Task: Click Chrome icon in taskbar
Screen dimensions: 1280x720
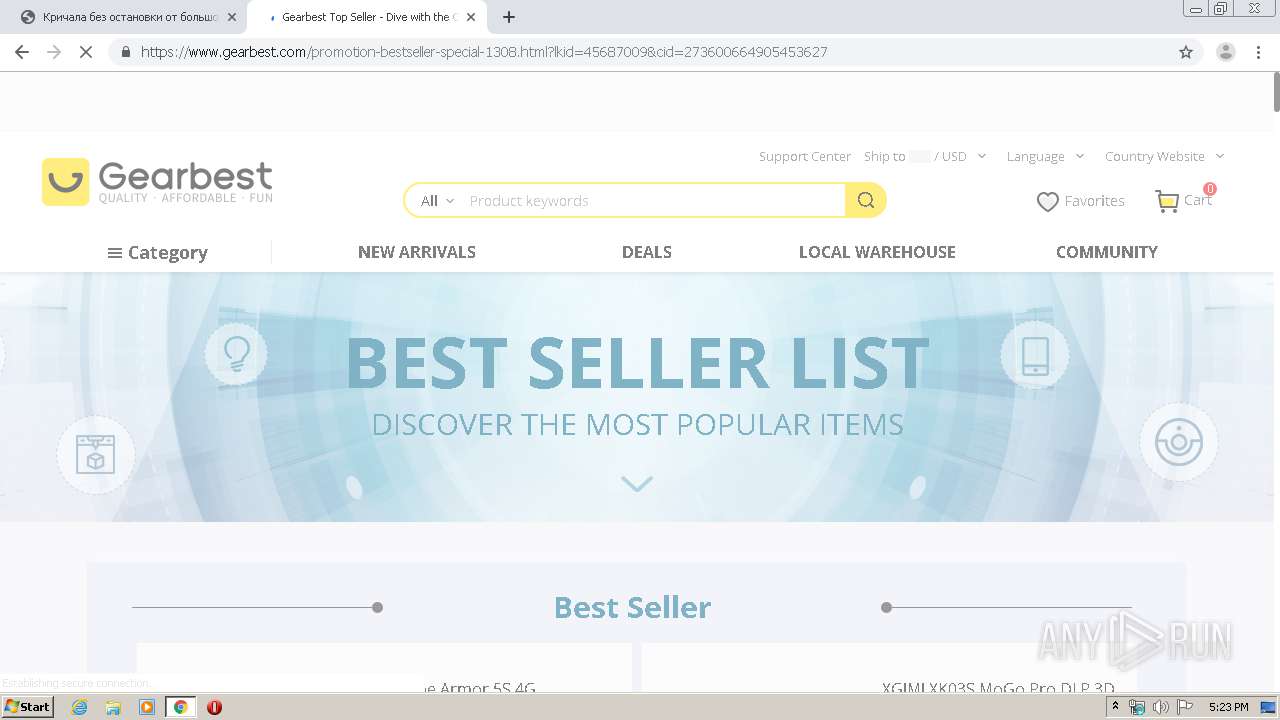Action: click(x=180, y=707)
